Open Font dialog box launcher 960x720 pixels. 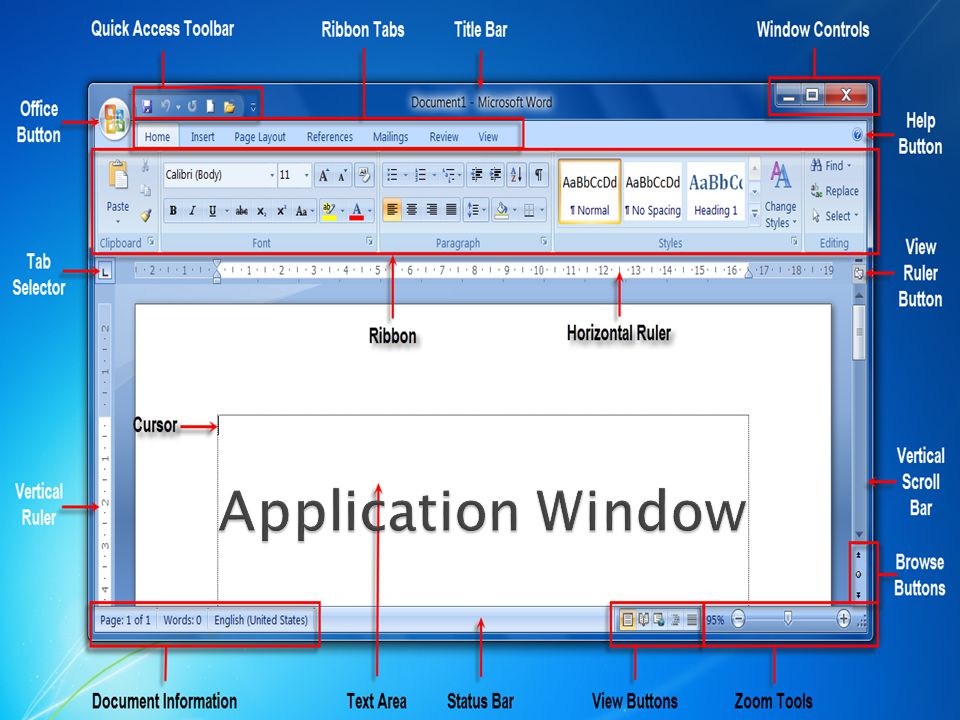click(x=370, y=242)
